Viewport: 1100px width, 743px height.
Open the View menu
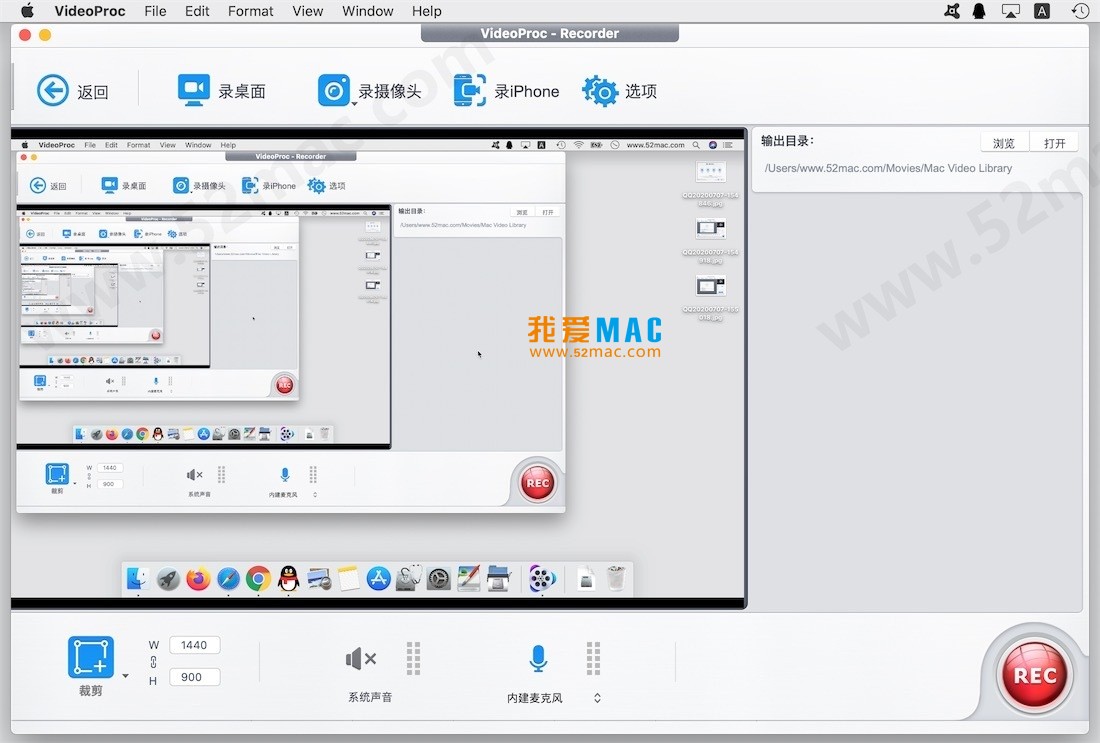307,11
